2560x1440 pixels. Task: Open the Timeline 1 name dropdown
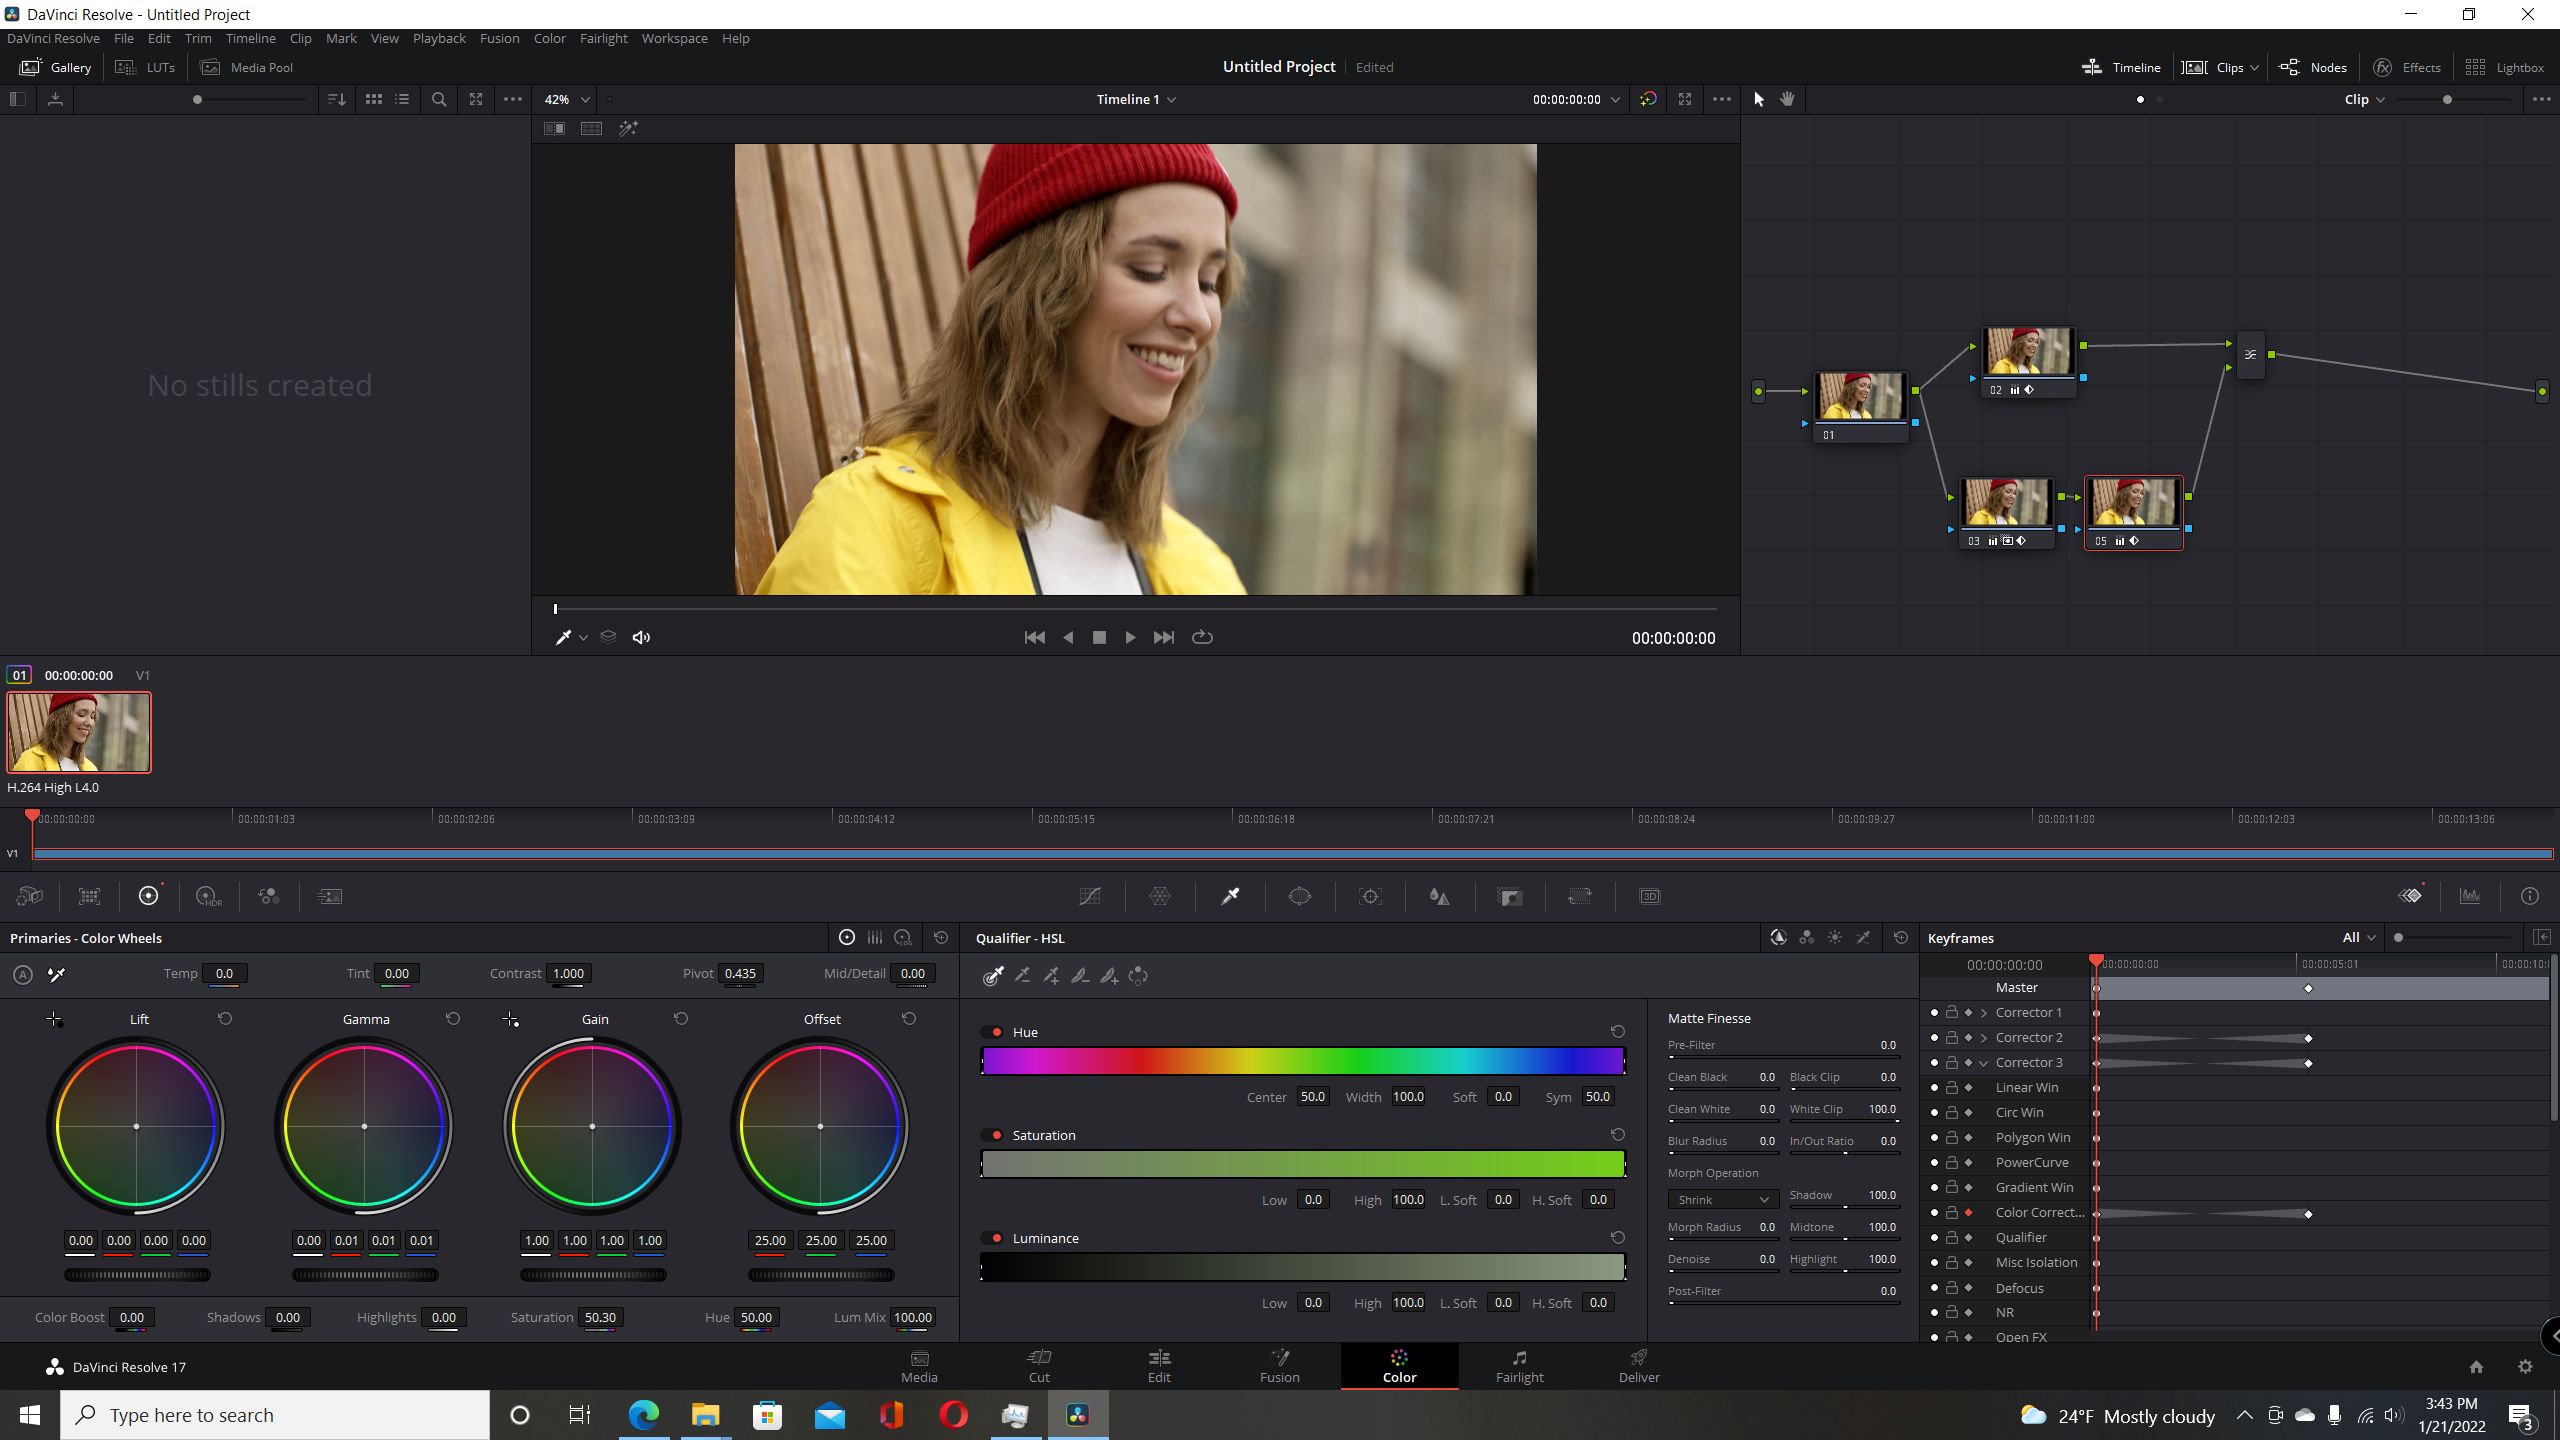pyautogui.click(x=1136, y=99)
